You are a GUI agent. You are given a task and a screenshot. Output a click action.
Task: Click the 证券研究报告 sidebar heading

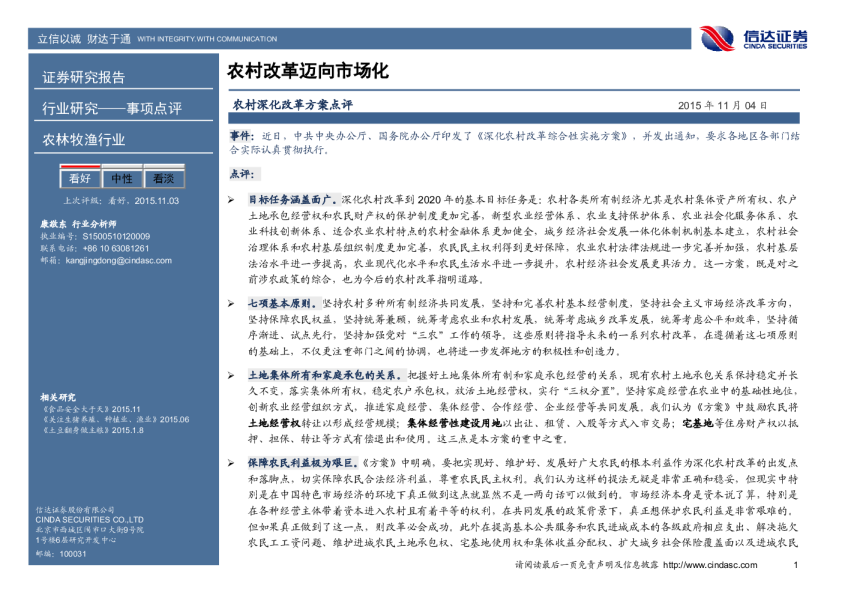(84, 77)
